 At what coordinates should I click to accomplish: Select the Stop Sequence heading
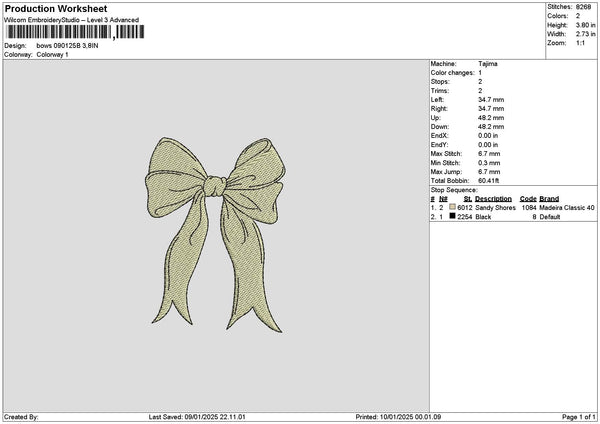(x=455, y=189)
